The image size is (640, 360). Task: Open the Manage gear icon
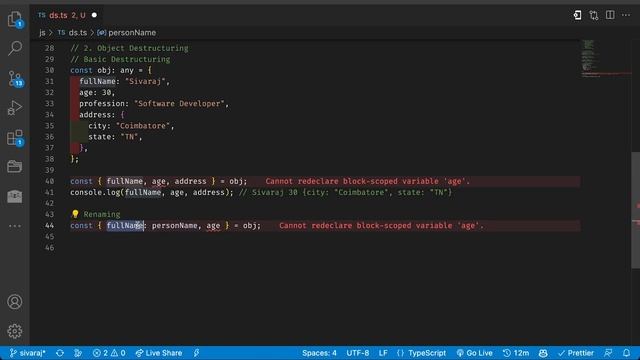click(x=15, y=331)
